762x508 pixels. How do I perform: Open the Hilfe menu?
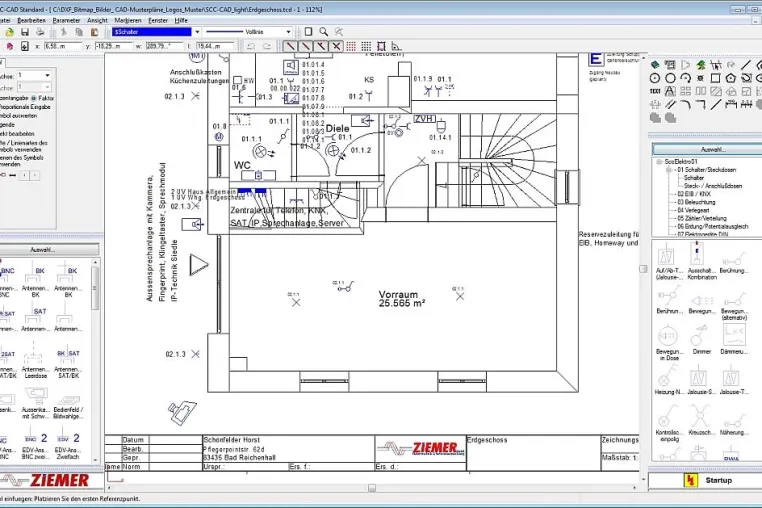coord(181,20)
